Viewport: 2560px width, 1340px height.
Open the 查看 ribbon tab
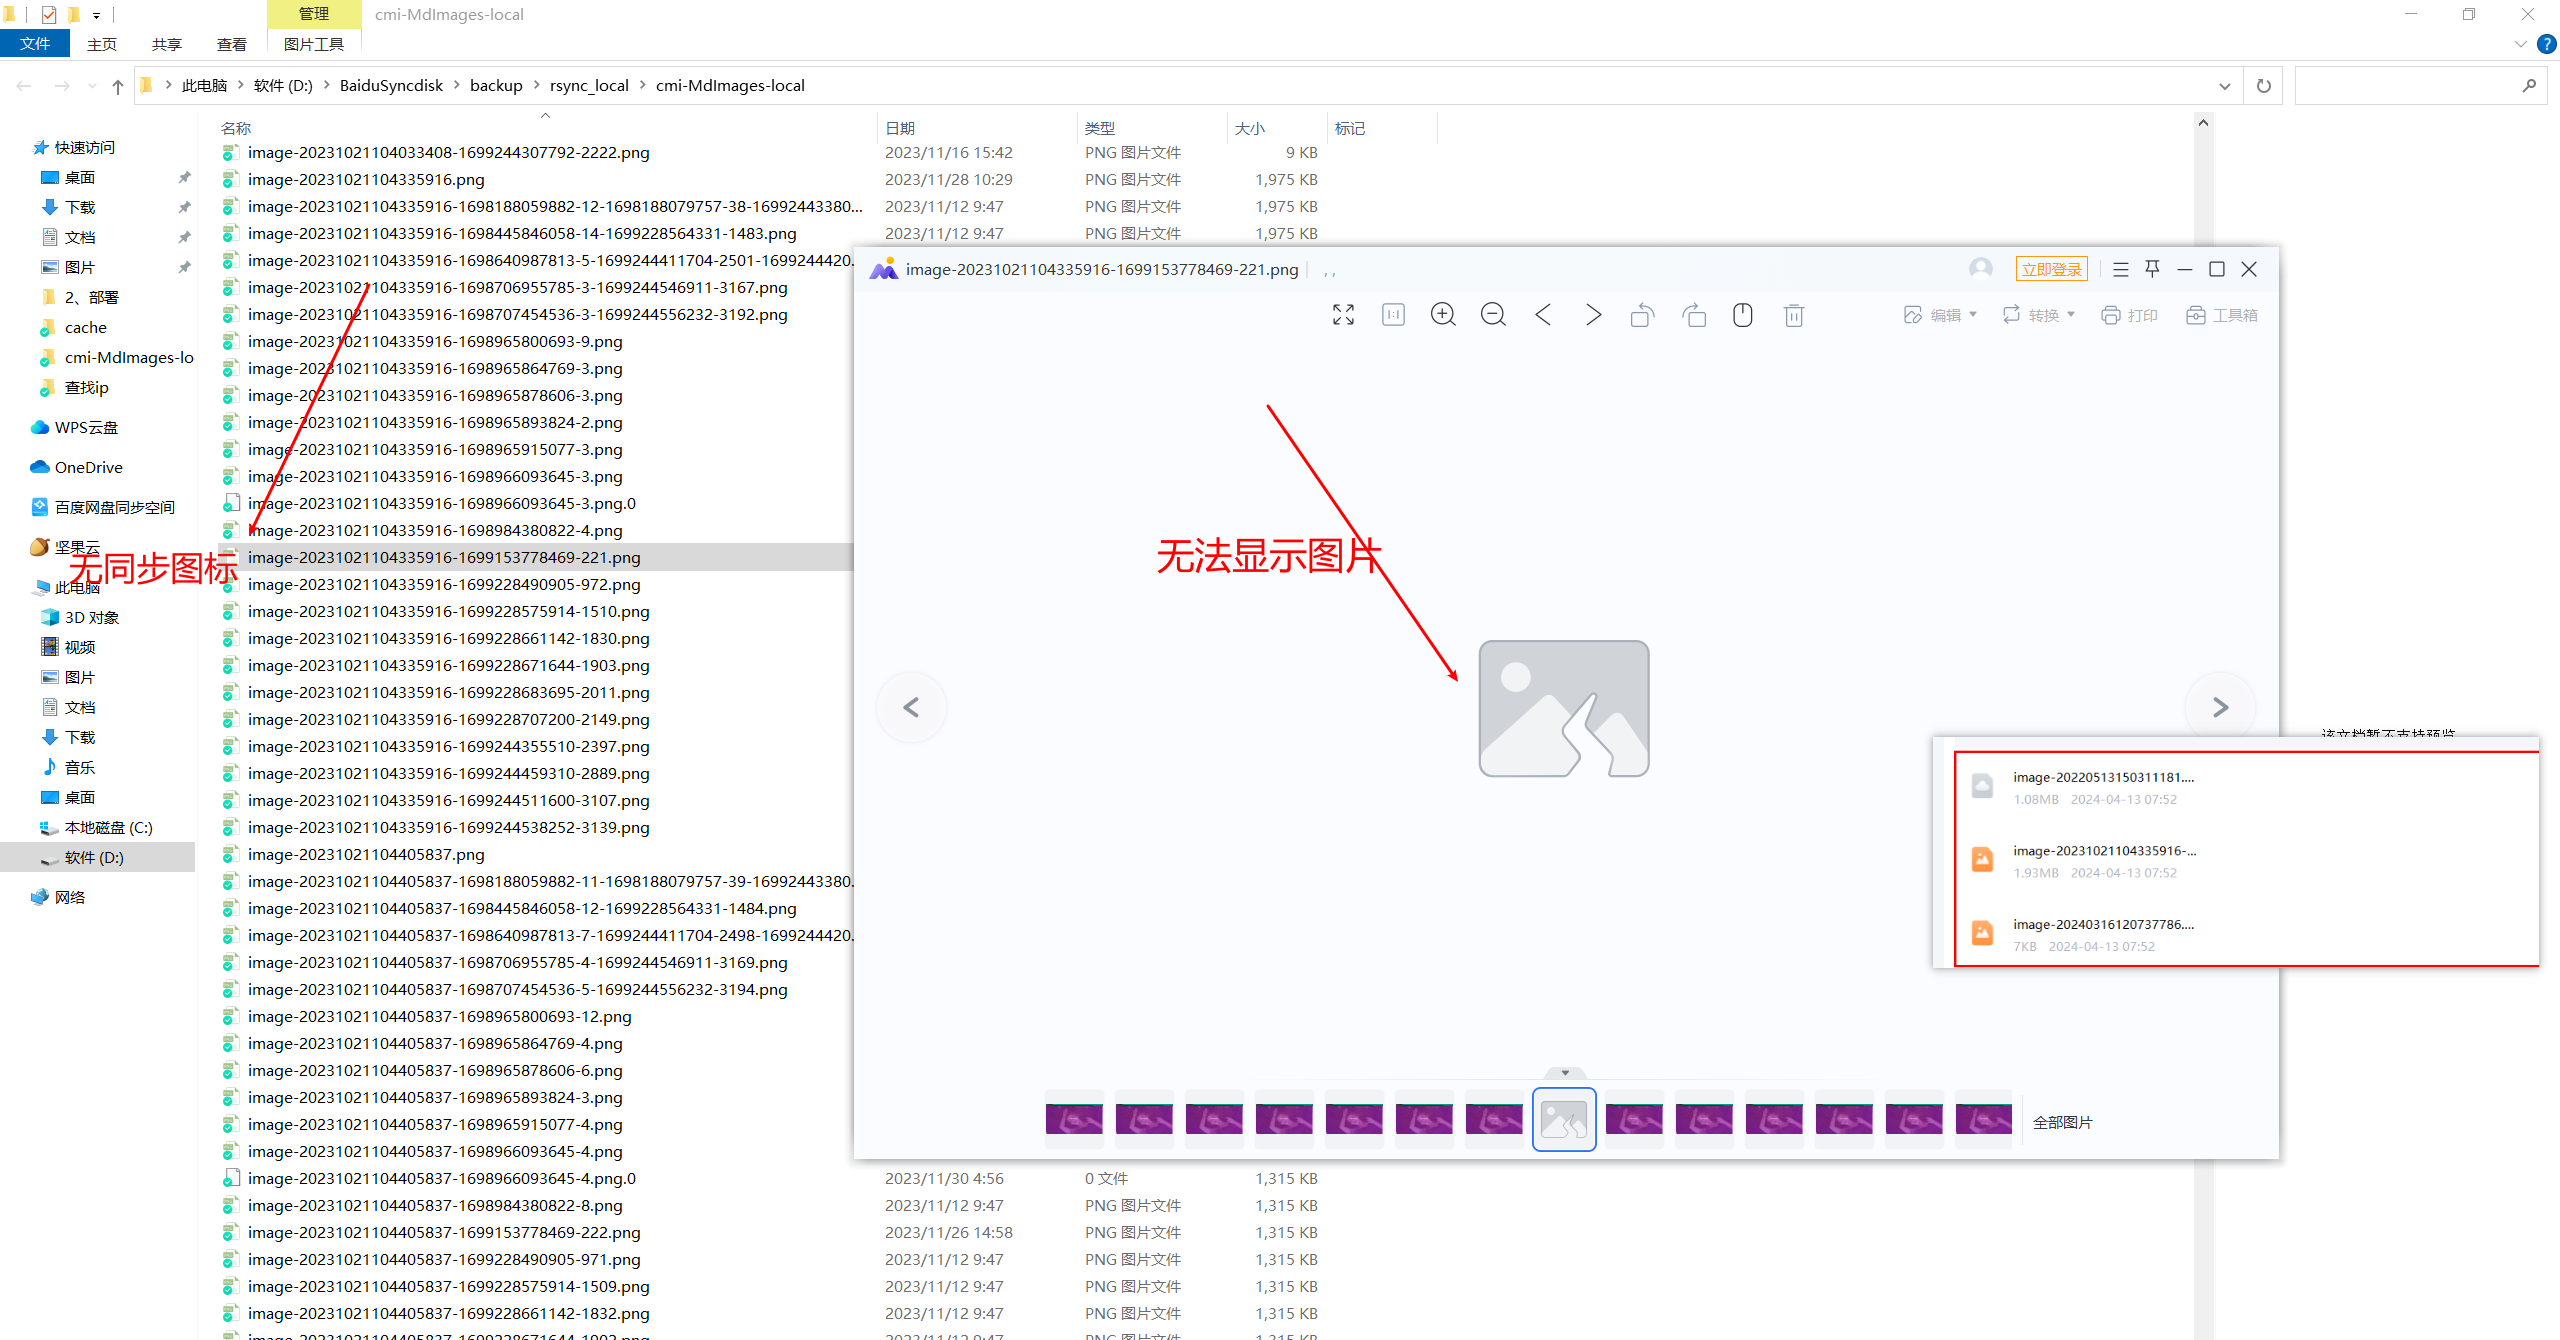point(232,44)
